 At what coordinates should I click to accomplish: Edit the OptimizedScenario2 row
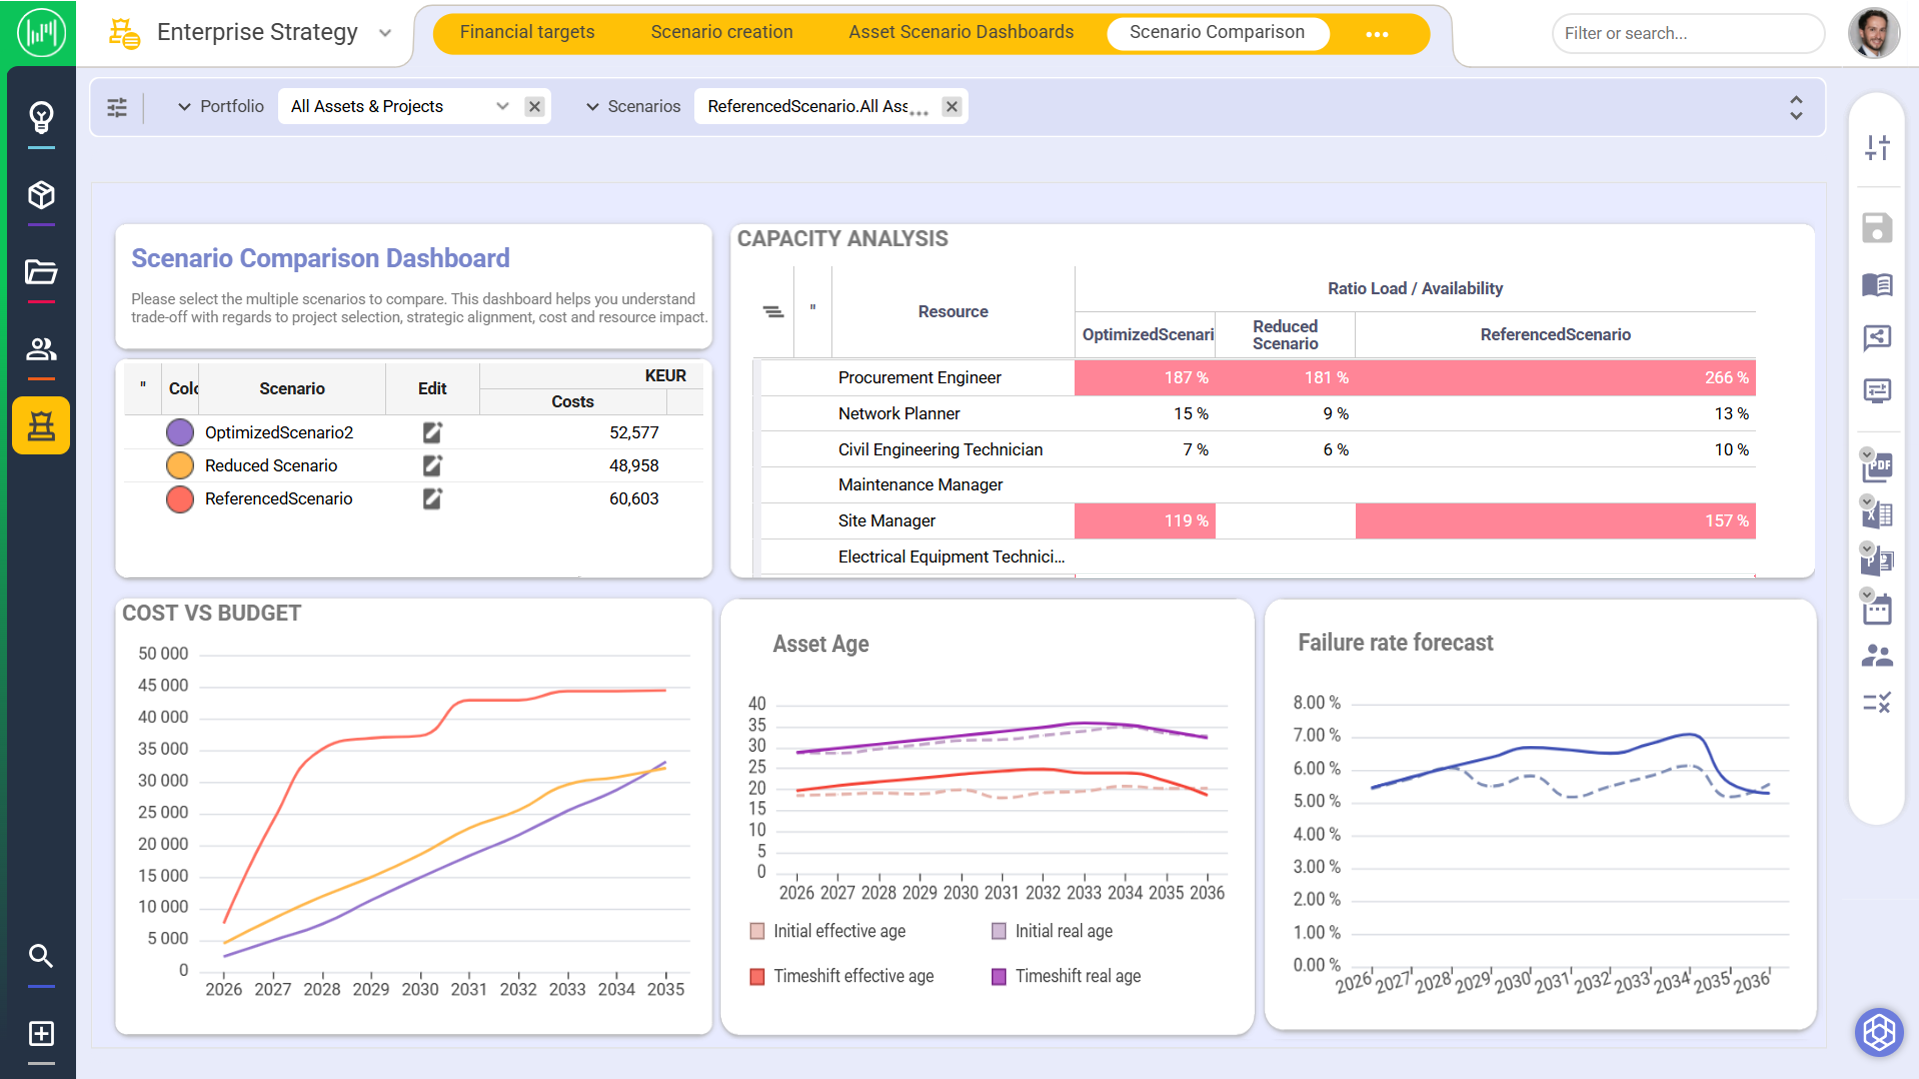432,432
